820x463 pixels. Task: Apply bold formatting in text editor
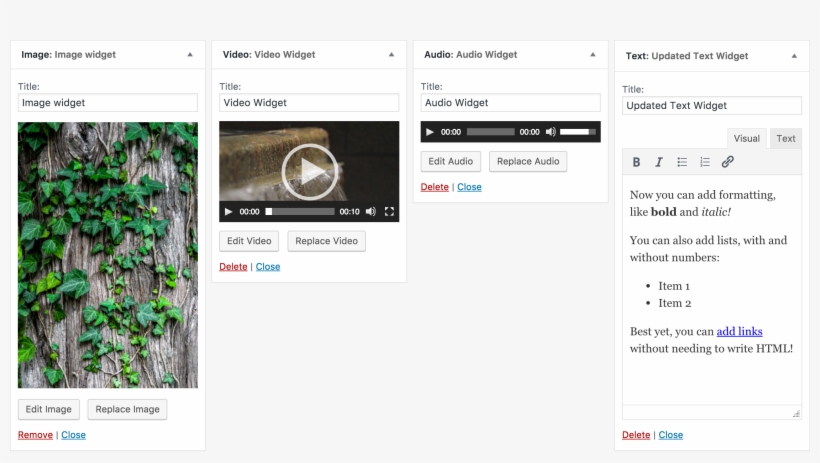(636, 162)
